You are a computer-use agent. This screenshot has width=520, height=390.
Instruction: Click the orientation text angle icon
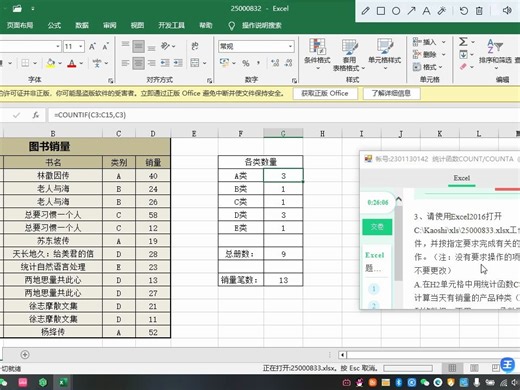166,46
